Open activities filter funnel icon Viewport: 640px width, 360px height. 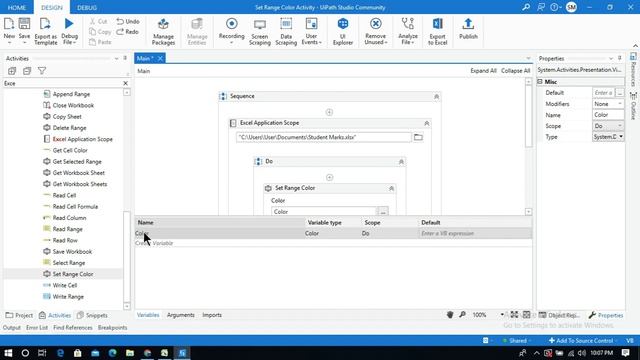[x=42, y=71]
